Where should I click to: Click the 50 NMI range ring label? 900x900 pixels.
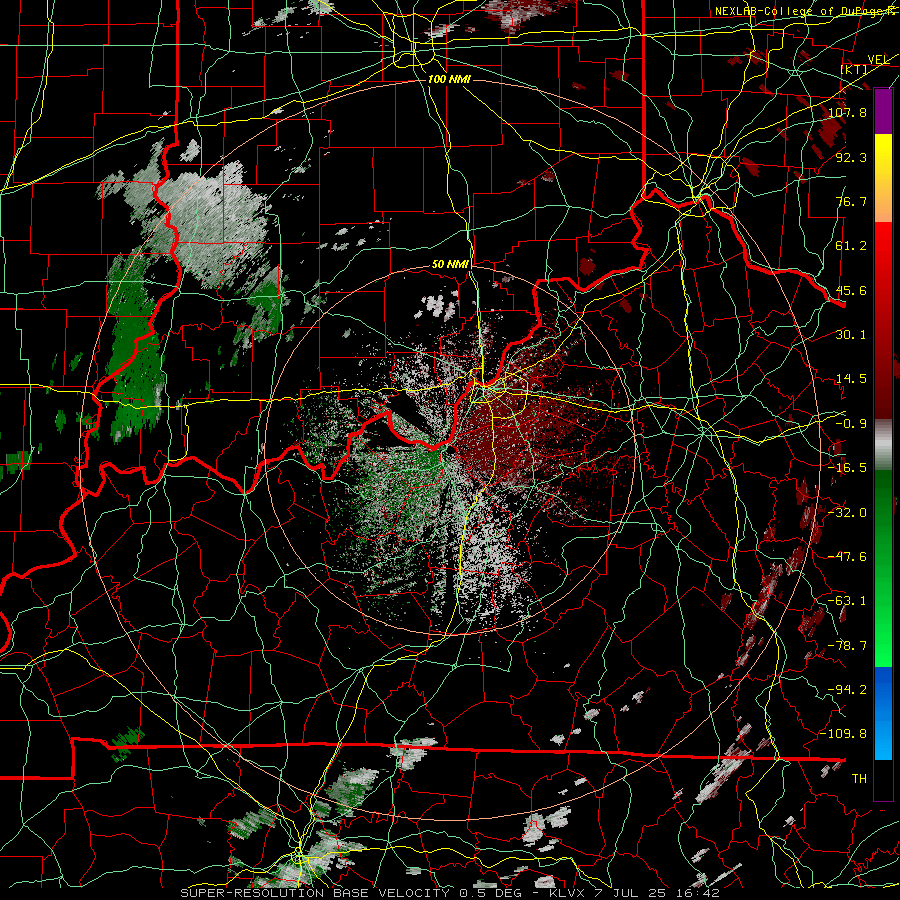451,265
